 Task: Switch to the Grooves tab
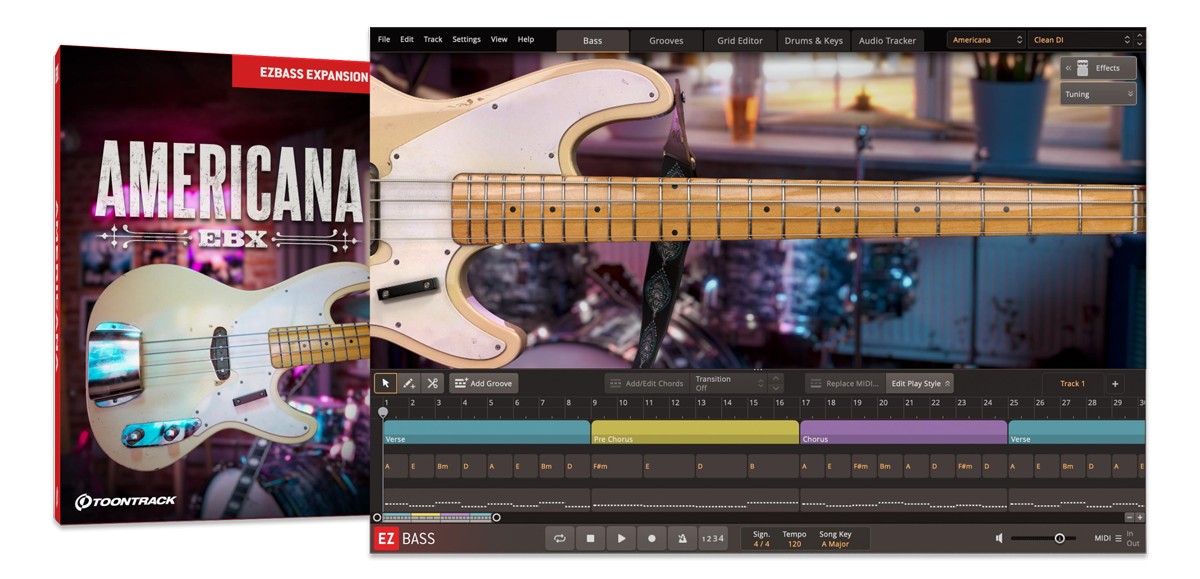click(666, 41)
